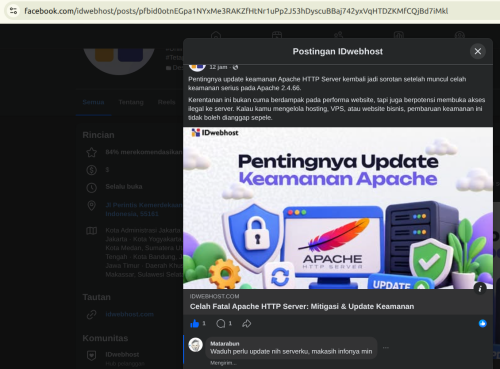Click the info icon on post image

[x=480, y=289]
